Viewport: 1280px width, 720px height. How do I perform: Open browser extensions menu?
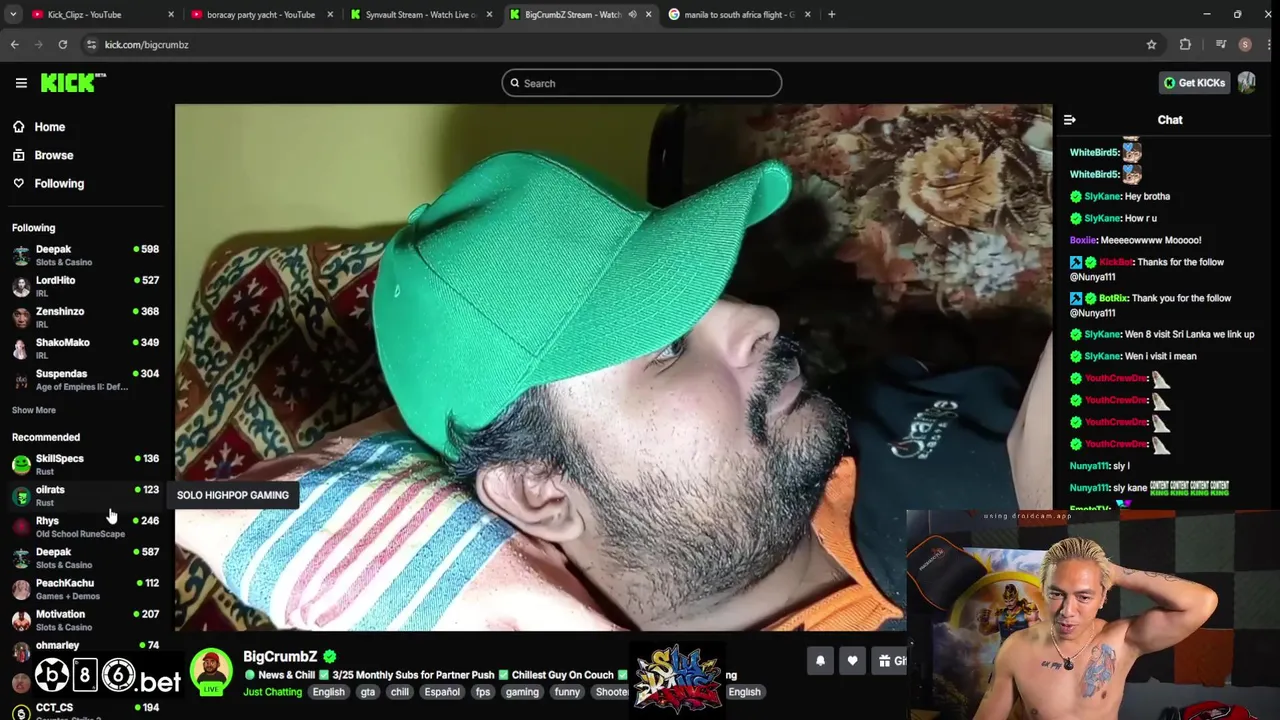[x=1185, y=44]
